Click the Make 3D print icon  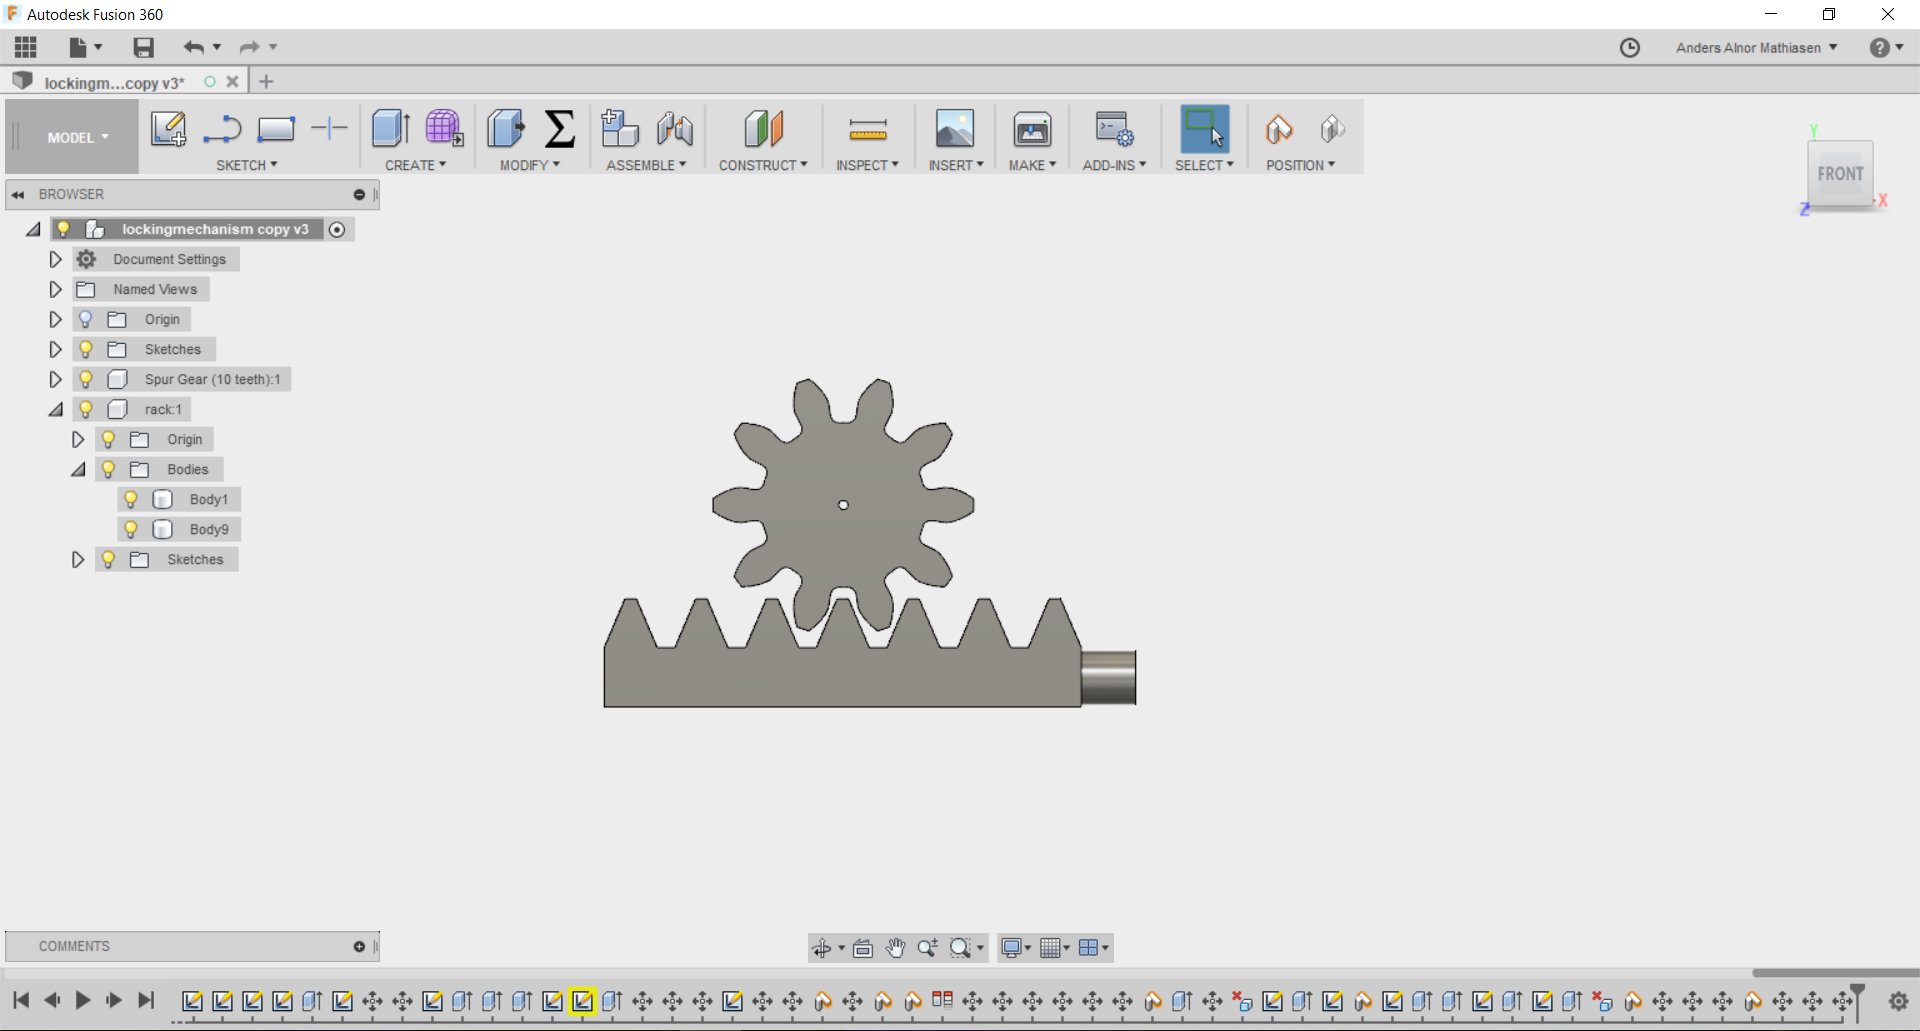click(x=1032, y=129)
